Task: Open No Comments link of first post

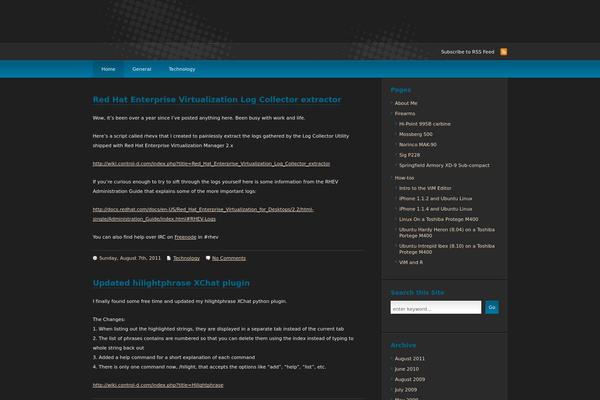Action: (229, 258)
